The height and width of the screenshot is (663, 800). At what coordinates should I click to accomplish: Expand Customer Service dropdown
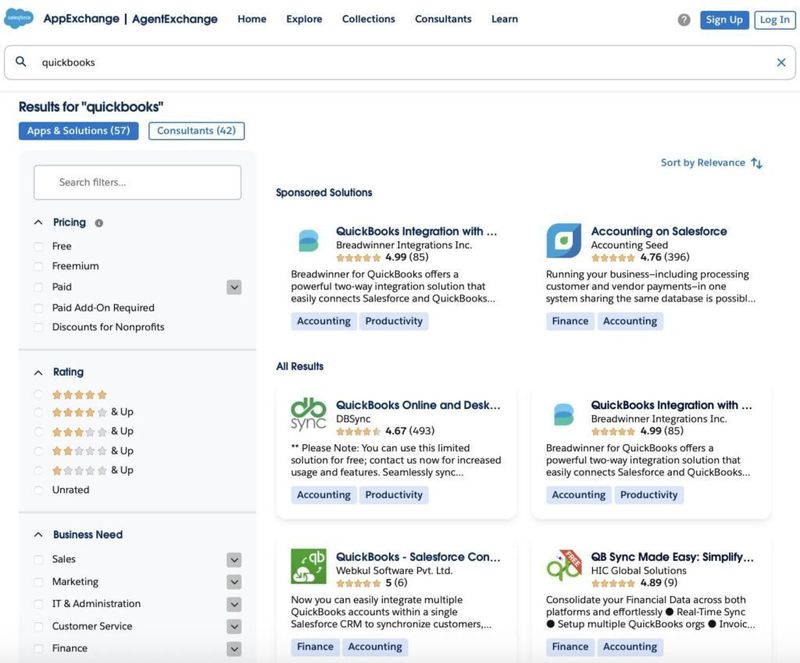234,626
